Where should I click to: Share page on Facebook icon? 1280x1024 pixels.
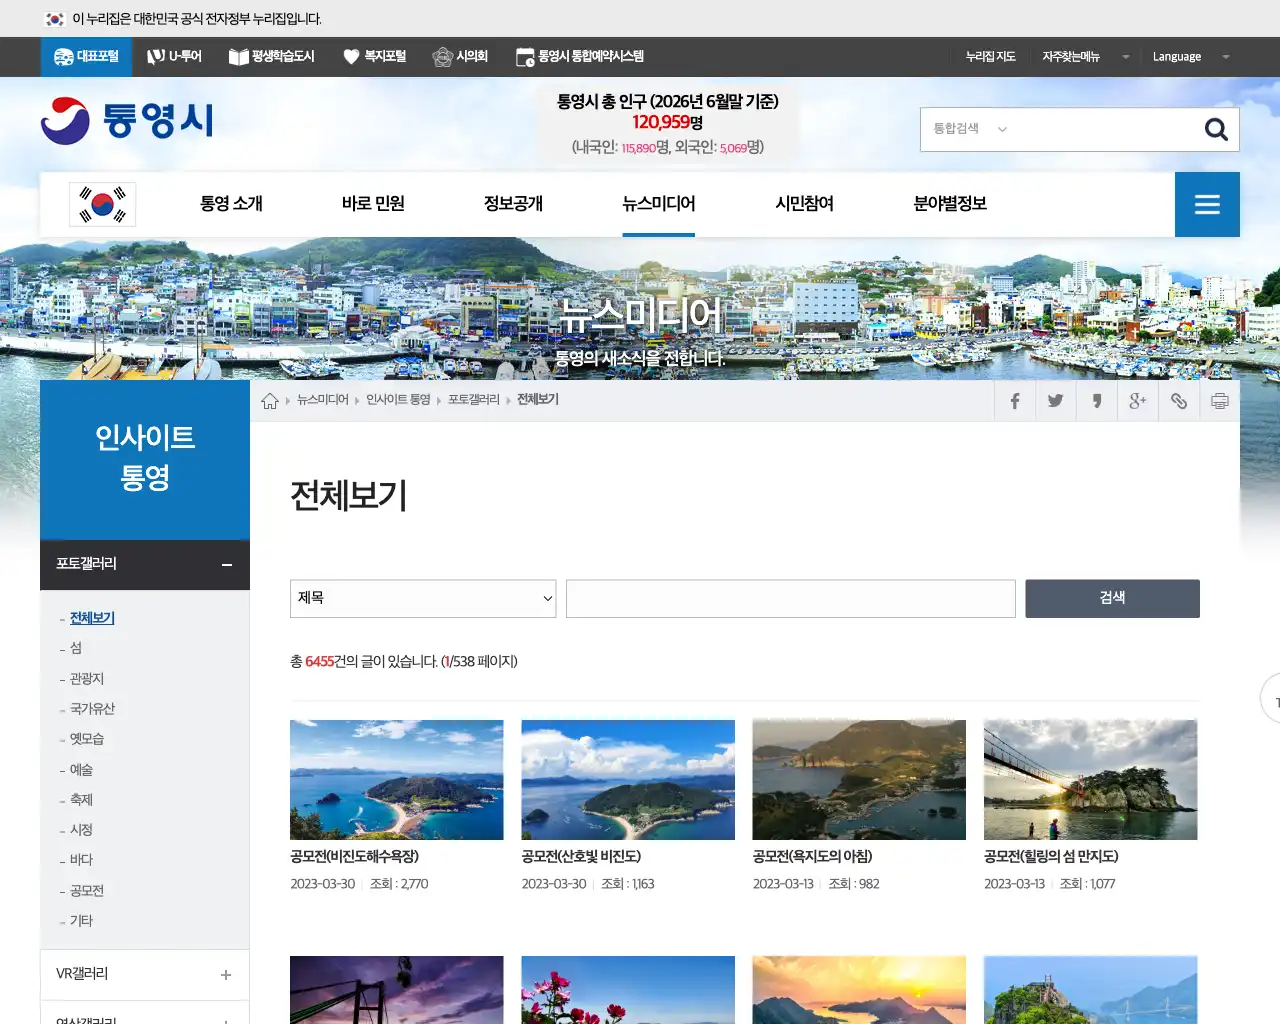(1014, 401)
